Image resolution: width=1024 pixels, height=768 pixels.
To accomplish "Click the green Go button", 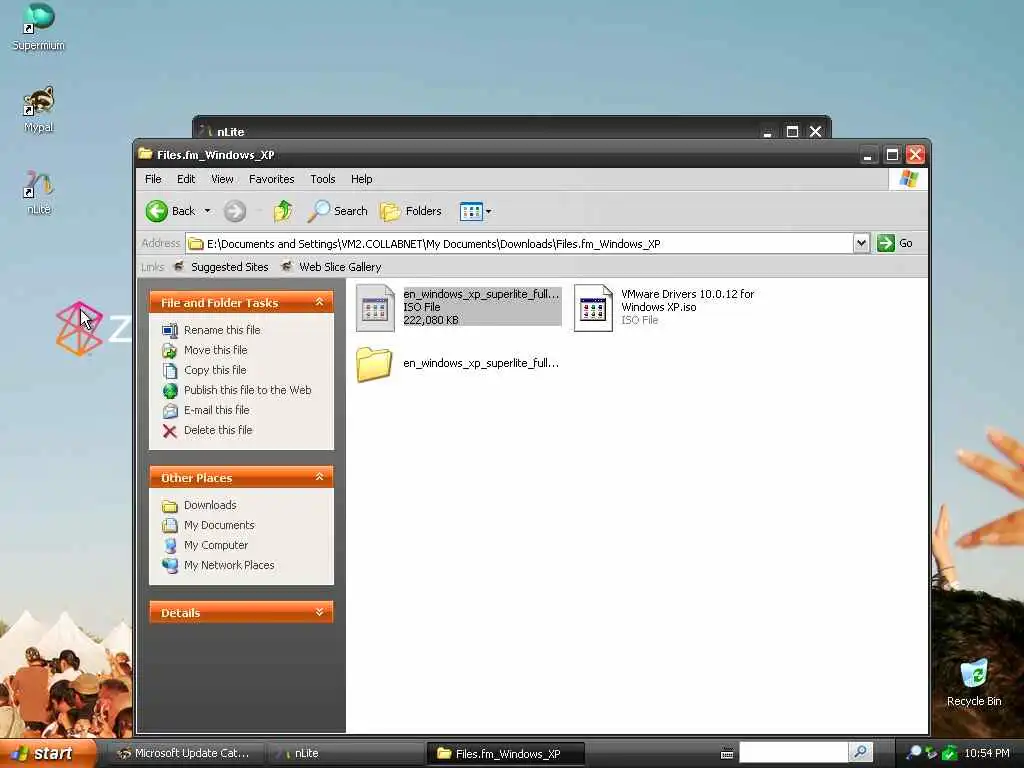I will tap(895, 243).
